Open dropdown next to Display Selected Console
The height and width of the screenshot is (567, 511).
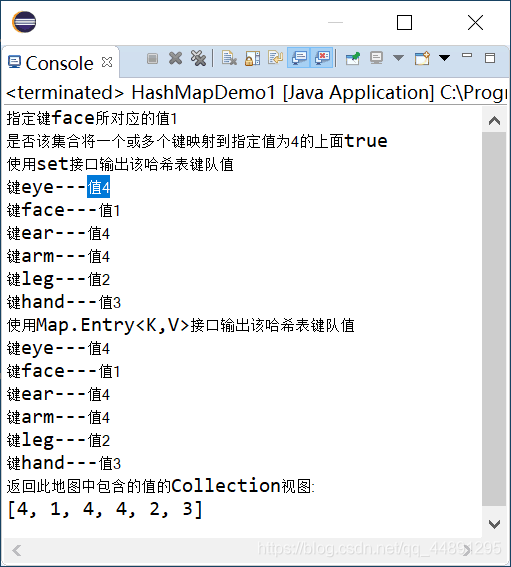tap(398, 58)
